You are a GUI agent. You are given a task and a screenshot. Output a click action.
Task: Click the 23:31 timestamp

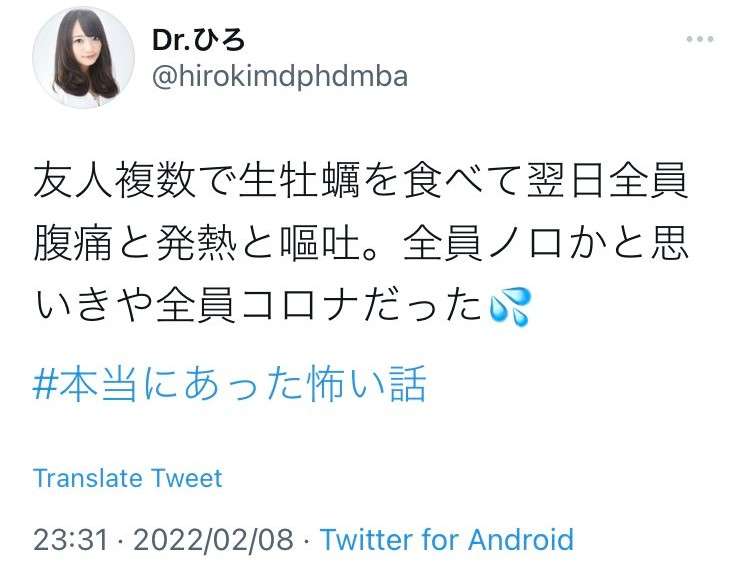click(x=71, y=539)
